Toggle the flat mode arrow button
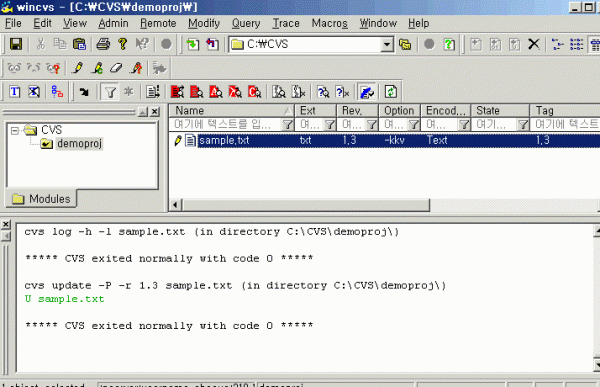Screen dimensions: 600x387 (x=84, y=92)
